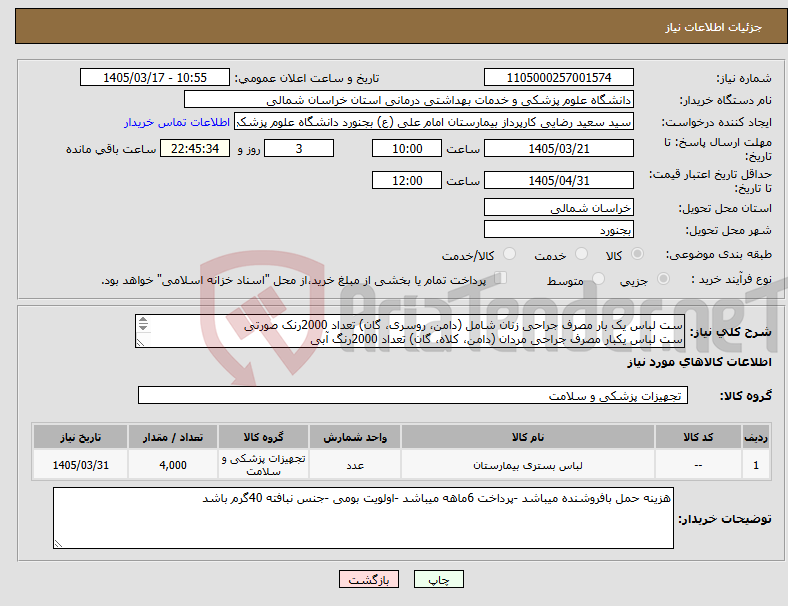This screenshot has height=606, width=788.
Task: Click the اطلاعات کالاهای مورد نیاز heading
Action: coord(699,362)
